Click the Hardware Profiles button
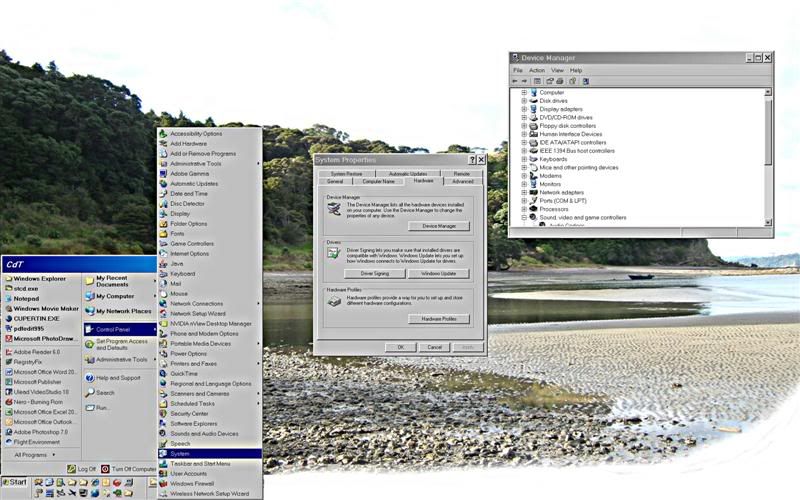 tap(439, 319)
